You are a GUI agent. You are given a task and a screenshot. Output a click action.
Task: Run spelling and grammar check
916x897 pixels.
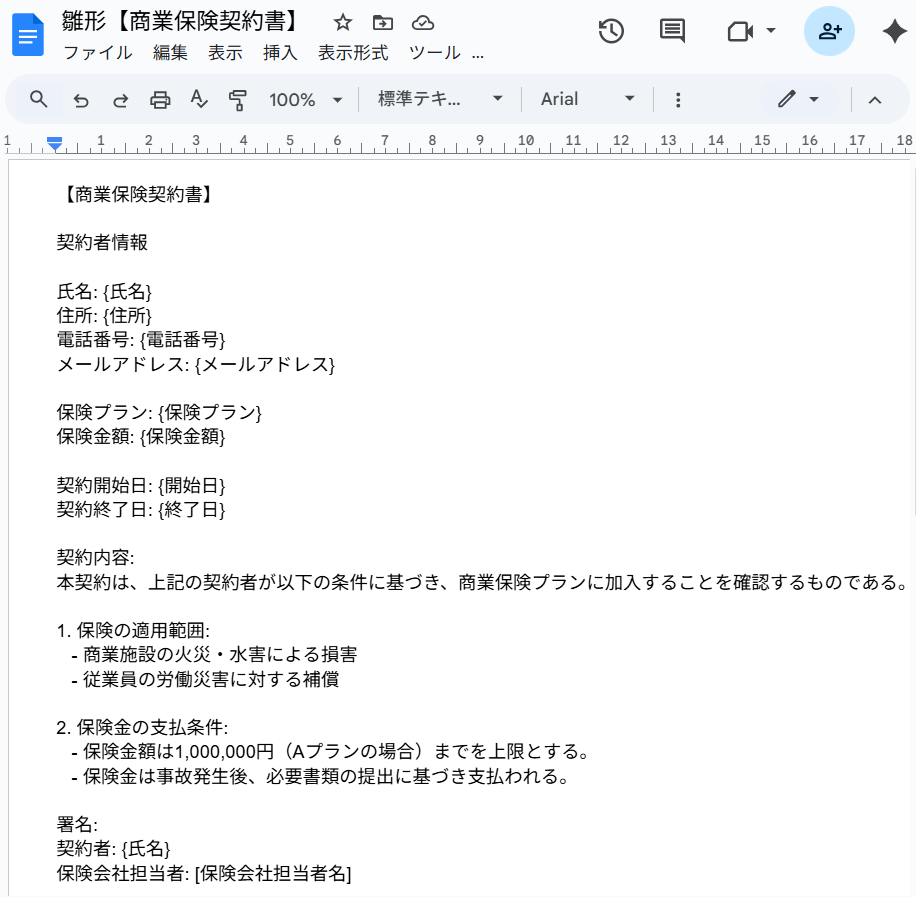(x=199, y=99)
